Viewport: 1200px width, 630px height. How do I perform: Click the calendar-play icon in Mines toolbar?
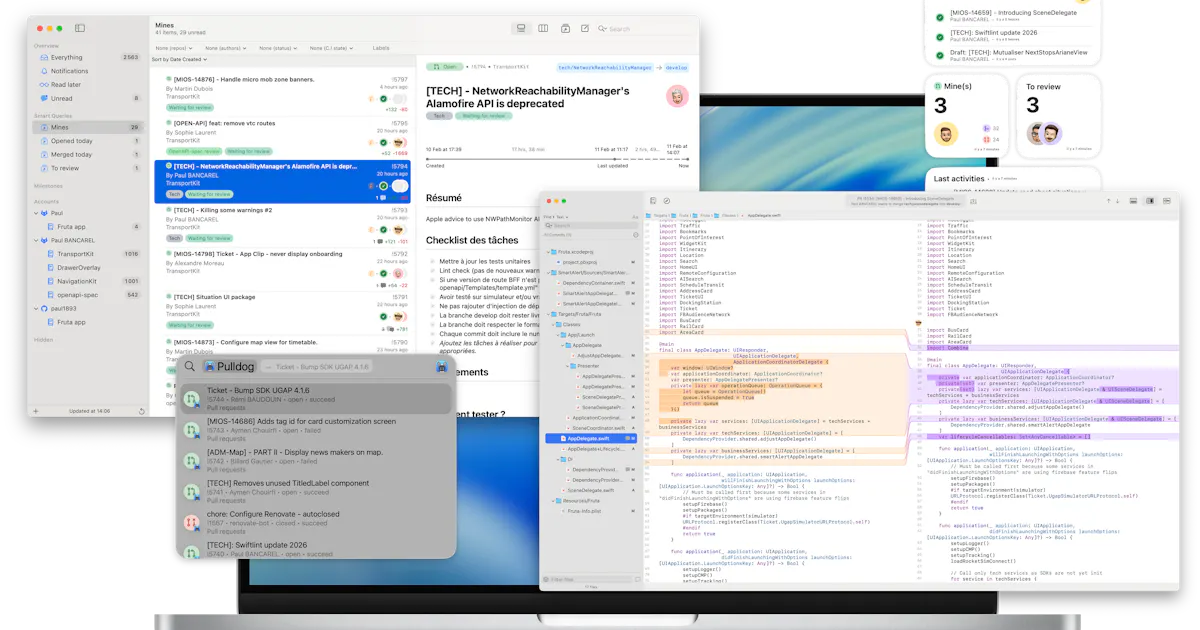pos(566,28)
